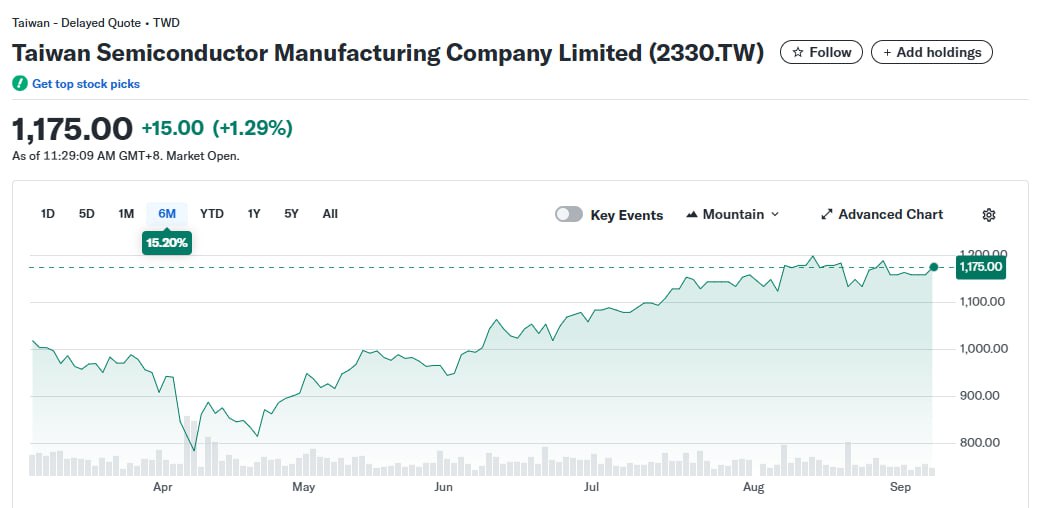Click the Add holdings button
This screenshot has width=1038, height=508.
pos(932,52)
